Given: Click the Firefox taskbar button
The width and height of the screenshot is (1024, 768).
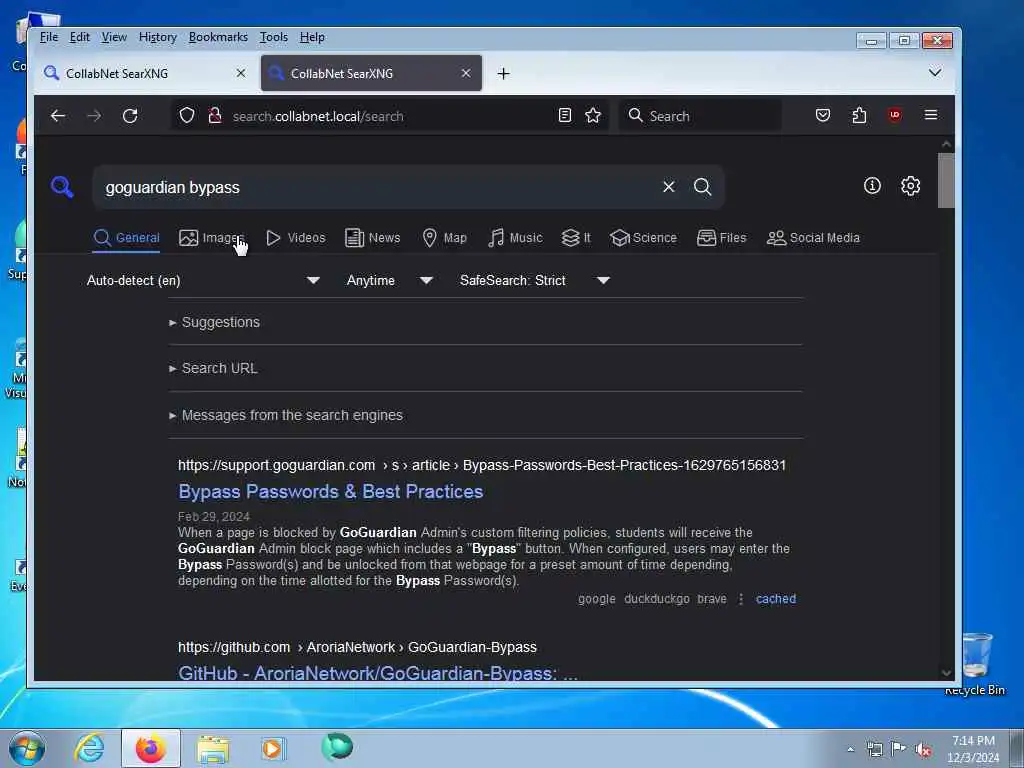Looking at the screenshot, I should coord(150,748).
